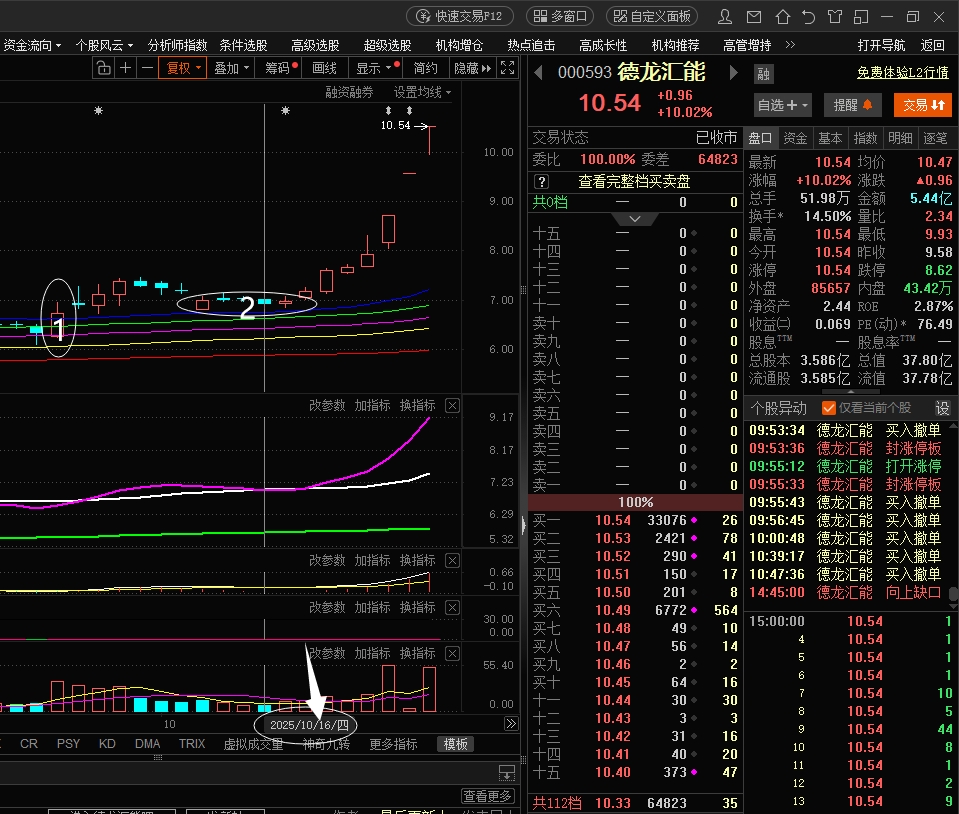The image size is (959, 814).
Task: Open 条件选股 menu item
Action: point(243,45)
